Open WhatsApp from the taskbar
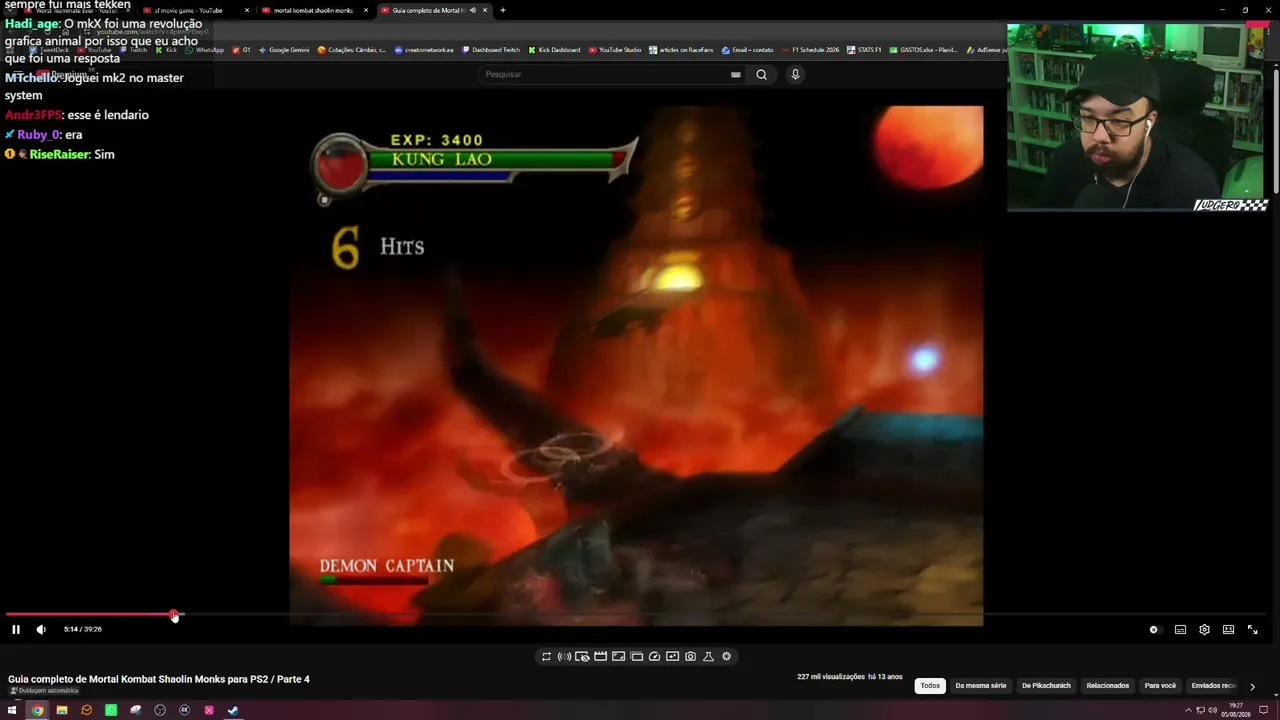The width and height of the screenshot is (1280, 720). tap(111, 710)
